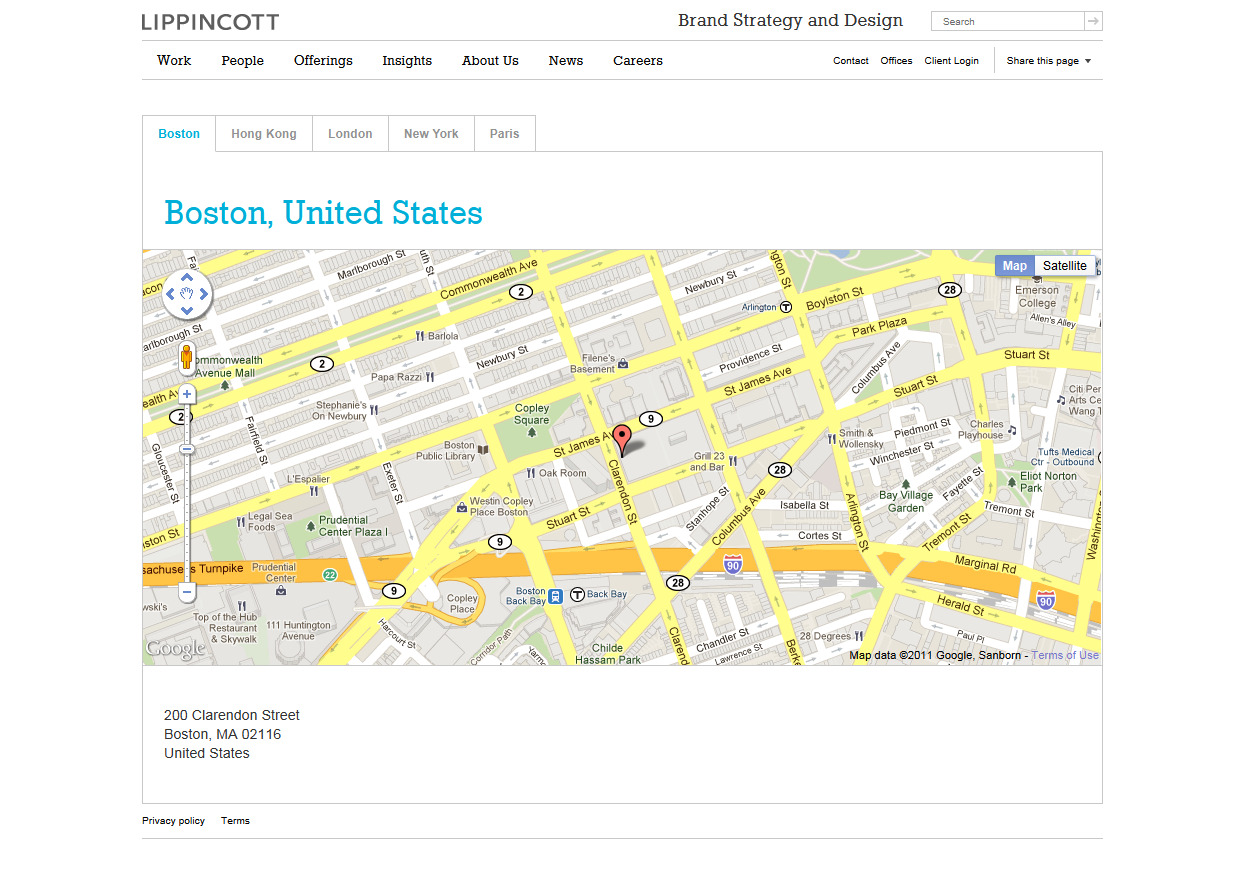
Task: Click Stephanie's On Newbury restaurant icon
Action: pos(374,409)
